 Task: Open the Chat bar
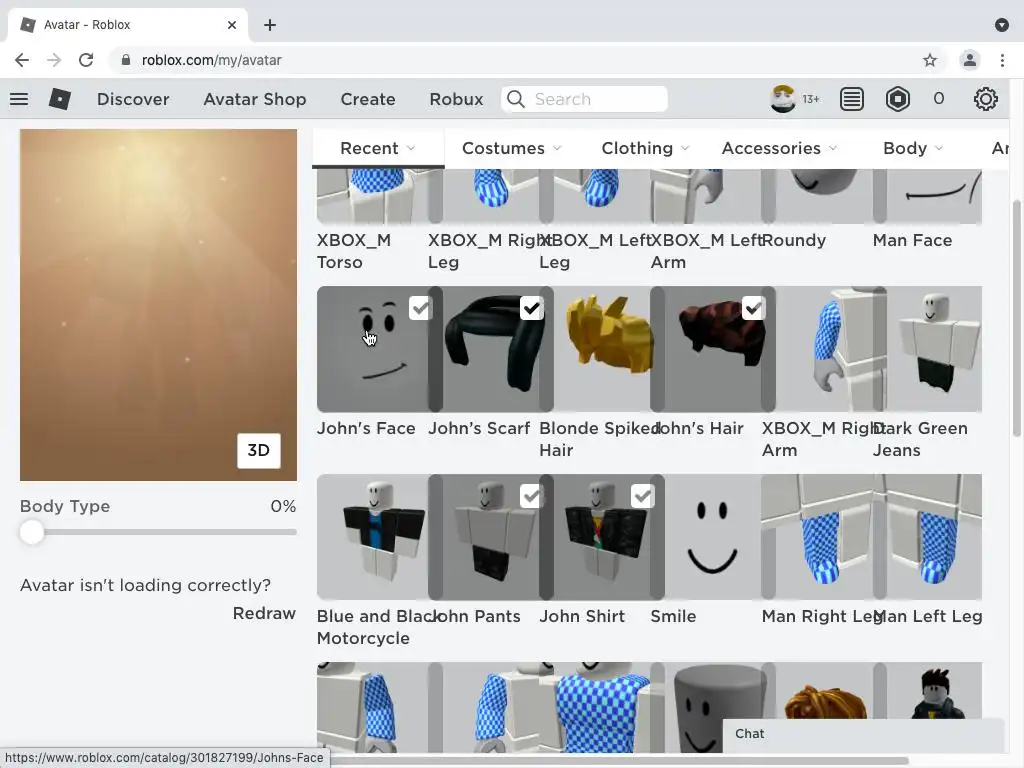863,734
